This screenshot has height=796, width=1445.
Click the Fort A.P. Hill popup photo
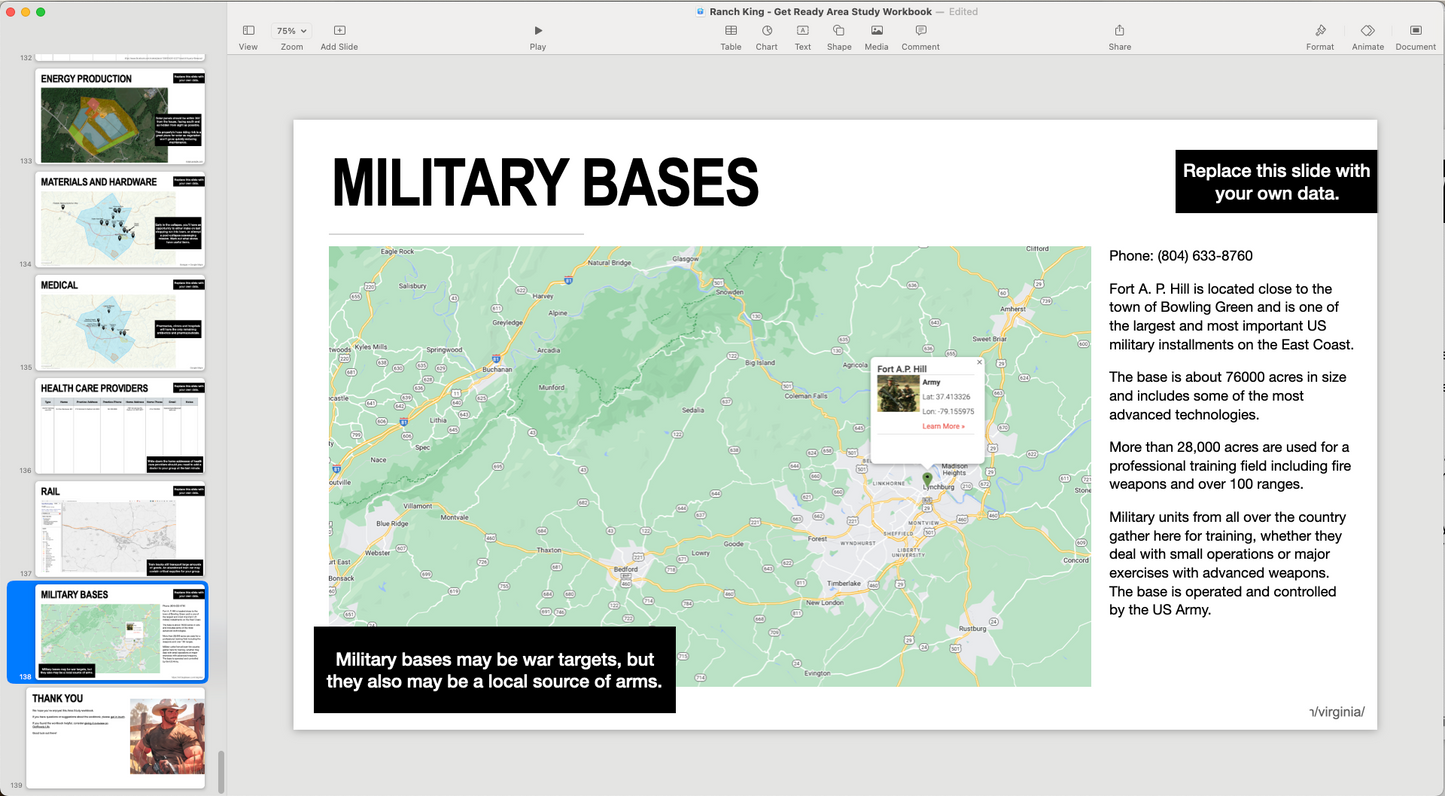[898, 394]
